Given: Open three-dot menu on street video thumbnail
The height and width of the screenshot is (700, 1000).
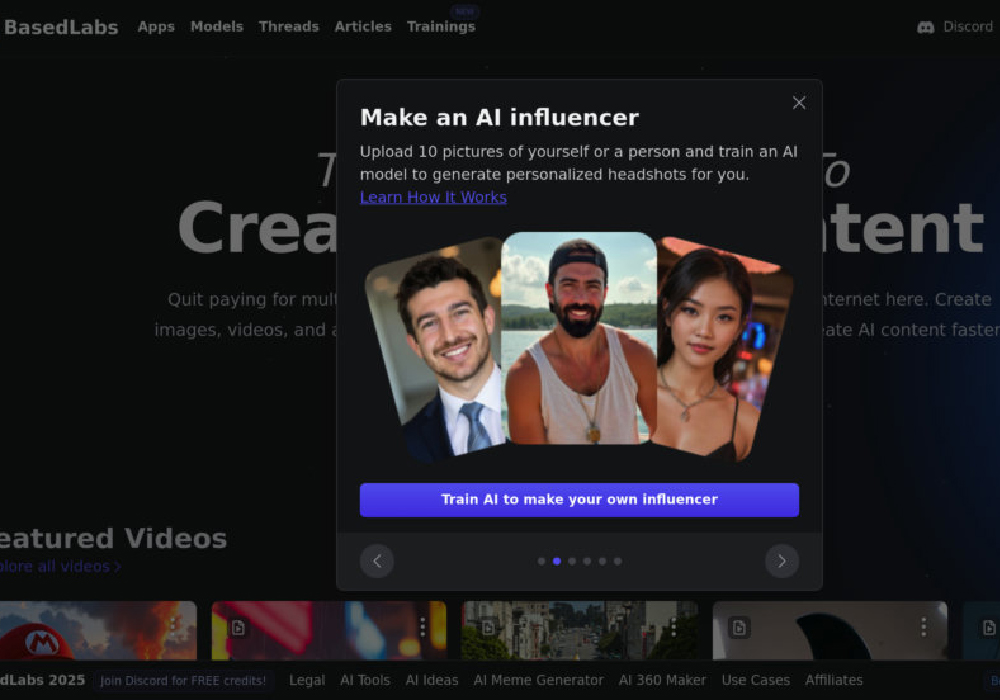Looking at the screenshot, I should pyautogui.click(x=673, y=627).
